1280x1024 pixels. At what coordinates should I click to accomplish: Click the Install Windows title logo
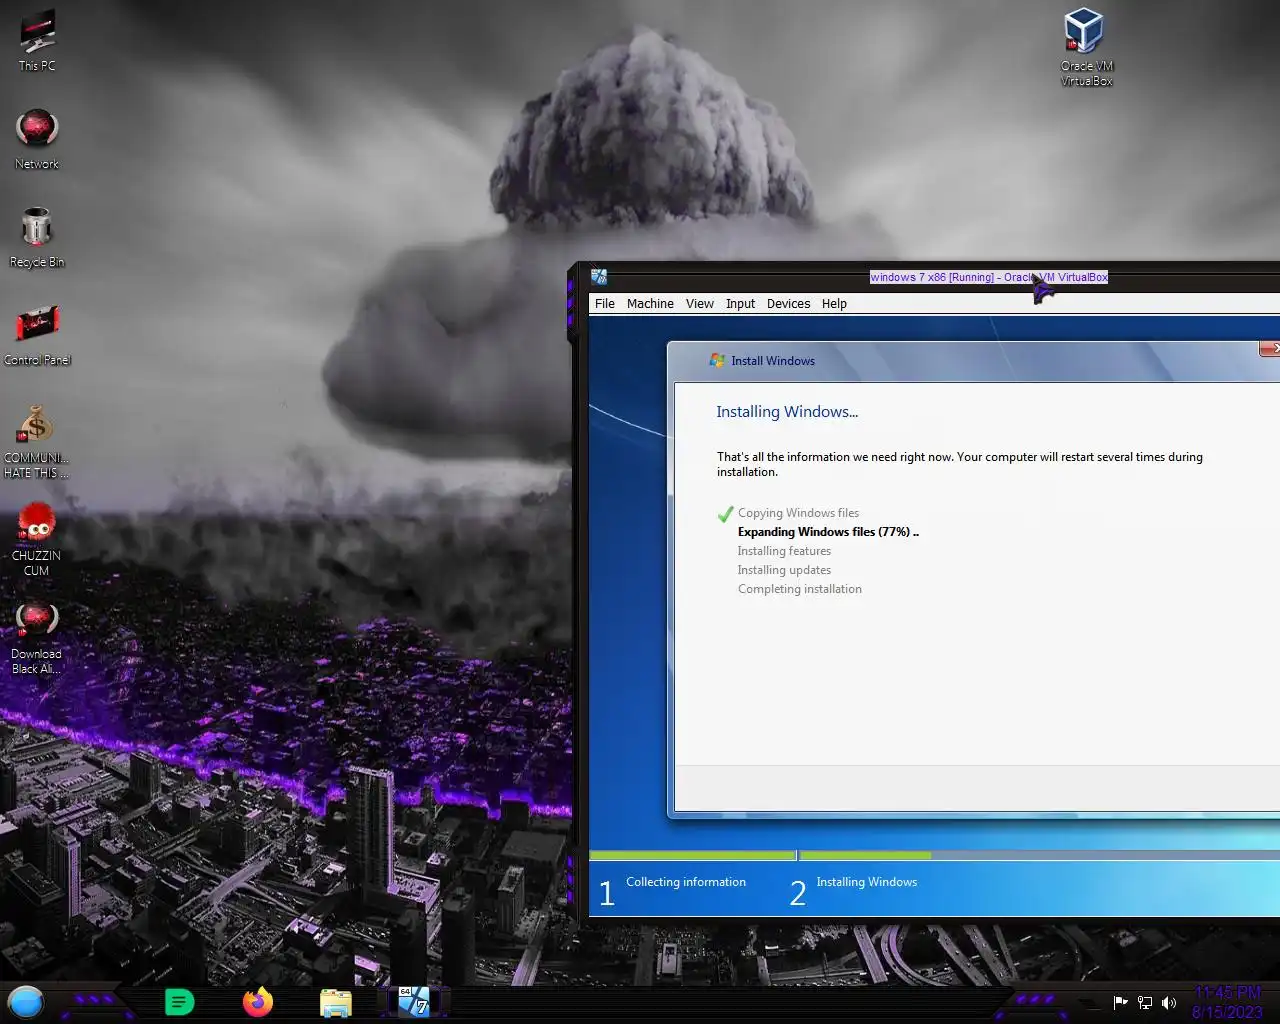[717, 360]
